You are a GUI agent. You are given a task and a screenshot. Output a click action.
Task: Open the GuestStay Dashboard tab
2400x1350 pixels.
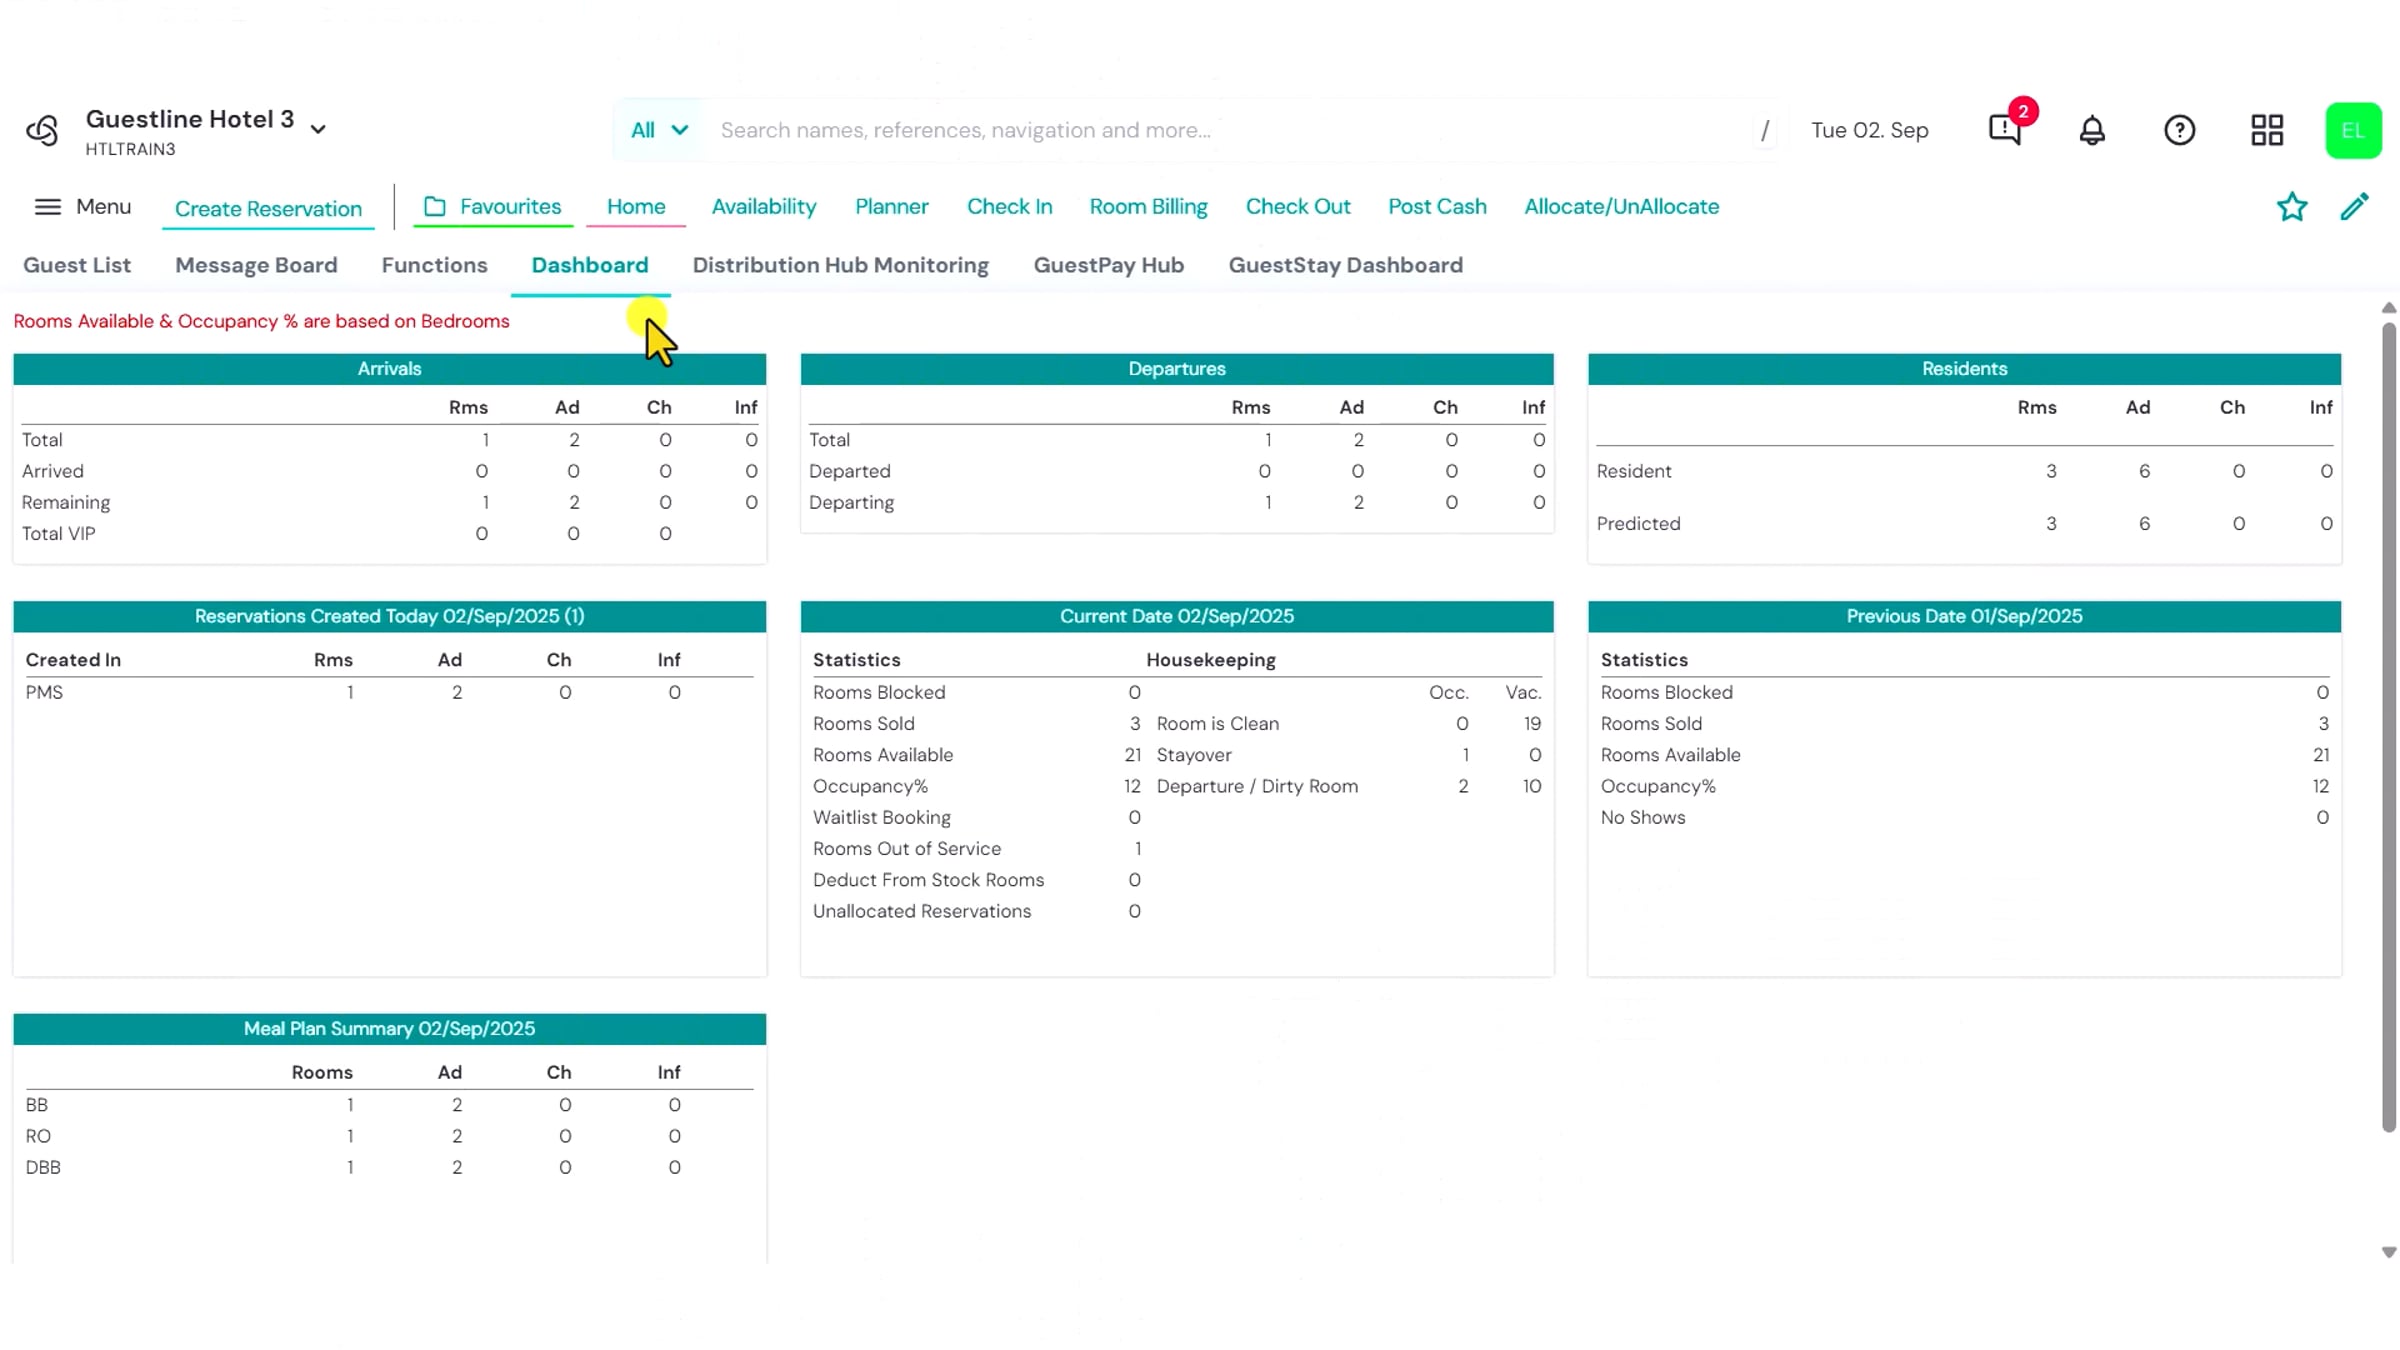[x=1345, y=265]
